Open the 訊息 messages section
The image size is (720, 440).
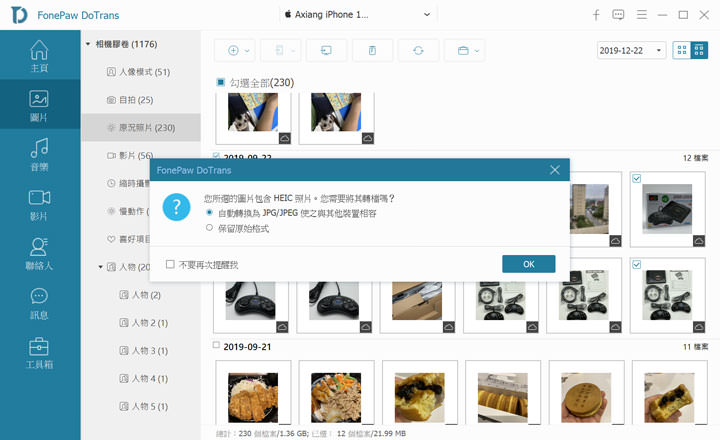(x=39, y=303)
